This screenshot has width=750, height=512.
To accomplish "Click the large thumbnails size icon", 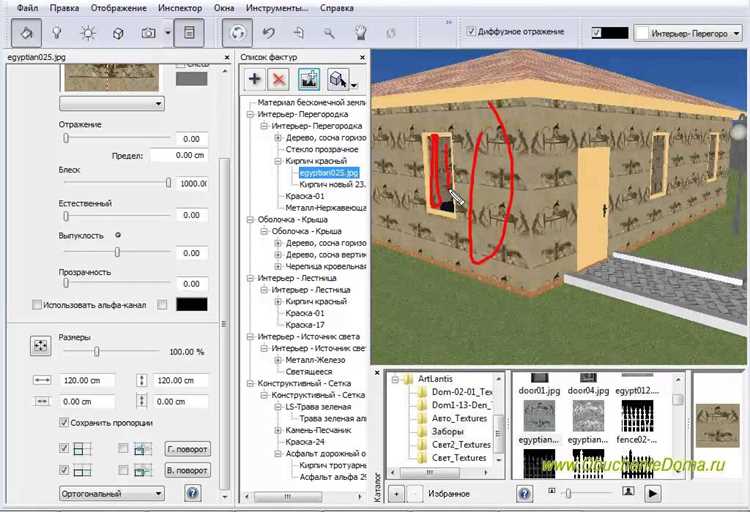I will (628, 491).
